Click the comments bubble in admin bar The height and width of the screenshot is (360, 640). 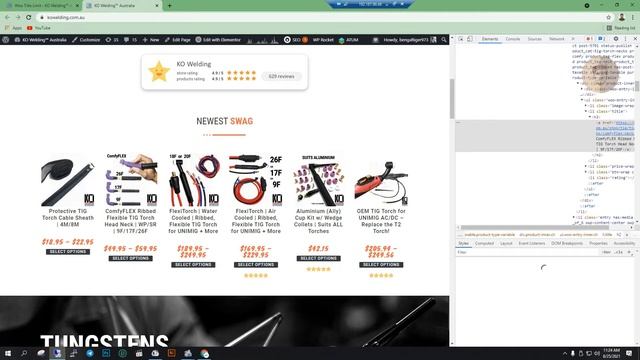click(x=130, y=40)
